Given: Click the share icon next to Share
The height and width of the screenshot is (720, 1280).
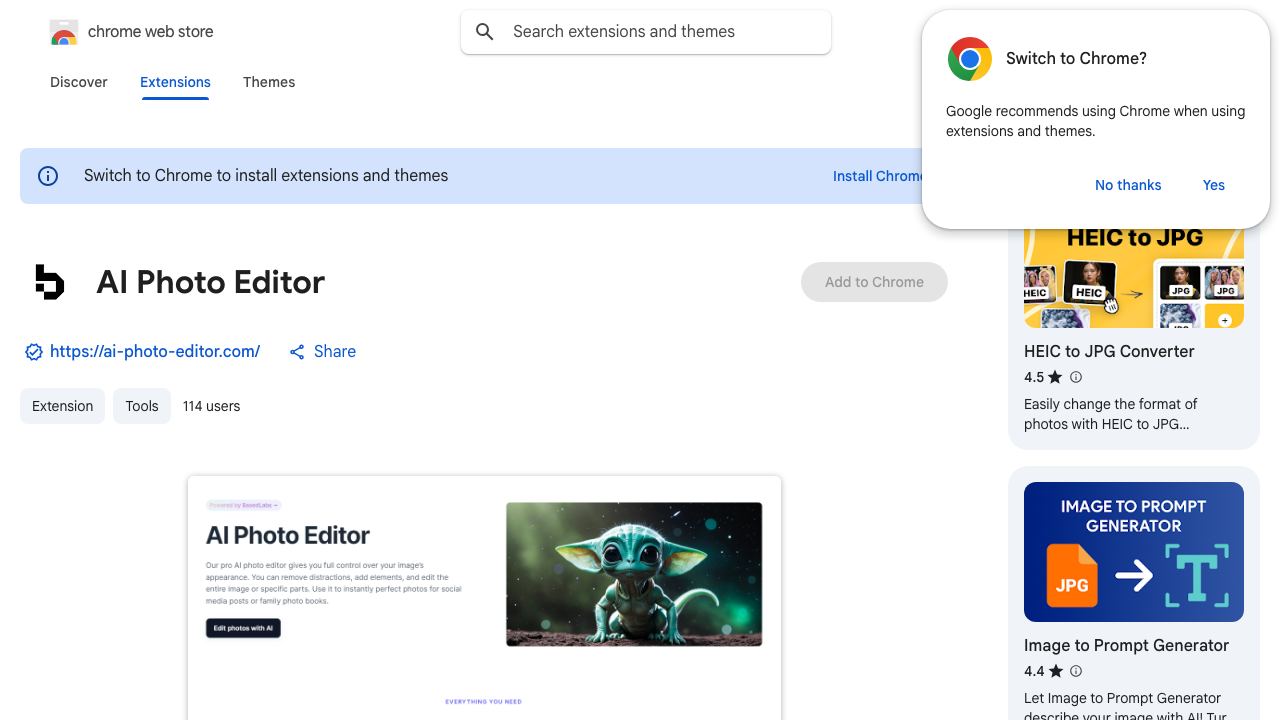Looking at the screenshot, I should click(x=297, y=352).
